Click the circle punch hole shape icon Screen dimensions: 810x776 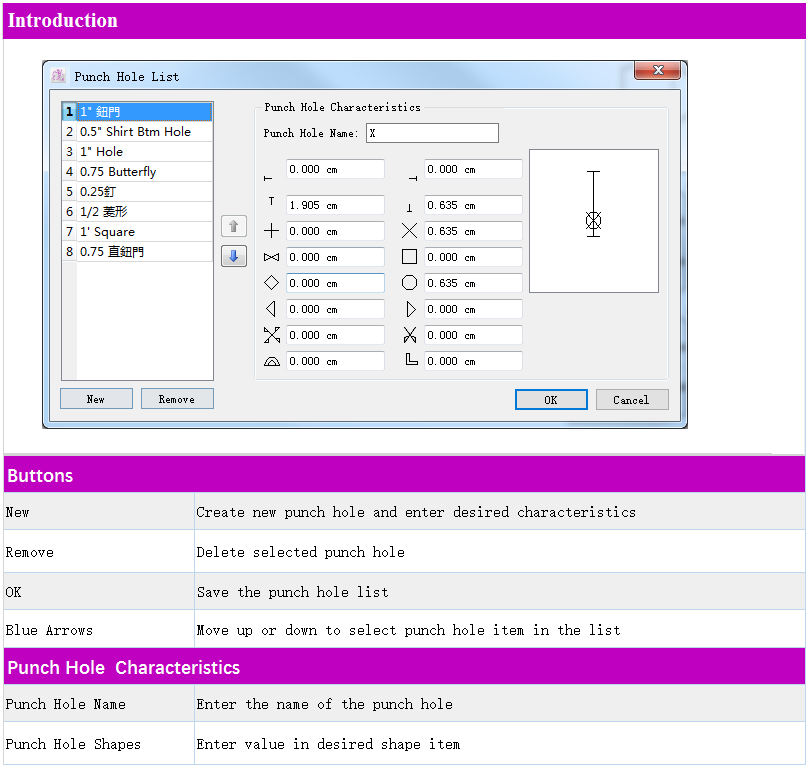tap(409, 283)
